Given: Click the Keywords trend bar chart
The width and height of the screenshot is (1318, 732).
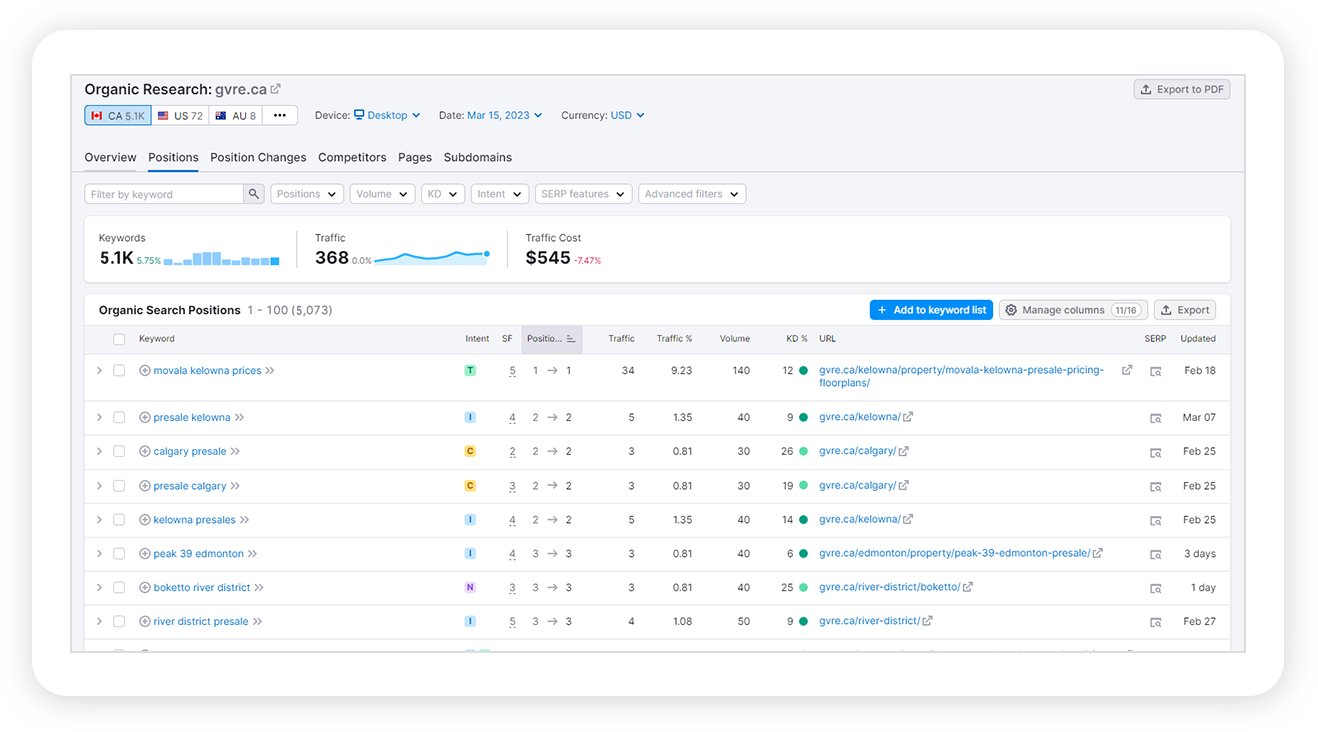Looking at the screenshot, I should coord(221,258).
